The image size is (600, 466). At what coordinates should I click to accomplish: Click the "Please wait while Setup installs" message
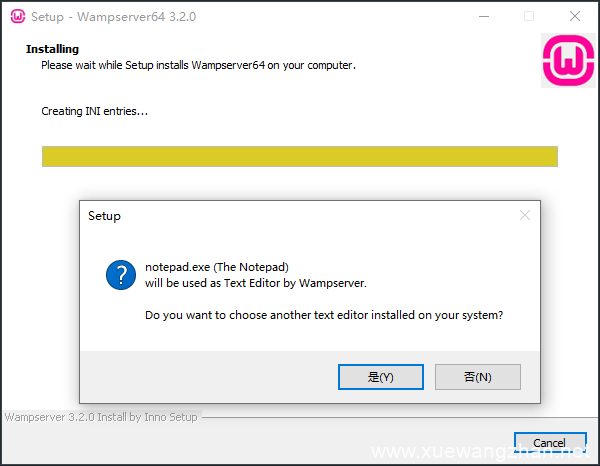tap(198, 65)
